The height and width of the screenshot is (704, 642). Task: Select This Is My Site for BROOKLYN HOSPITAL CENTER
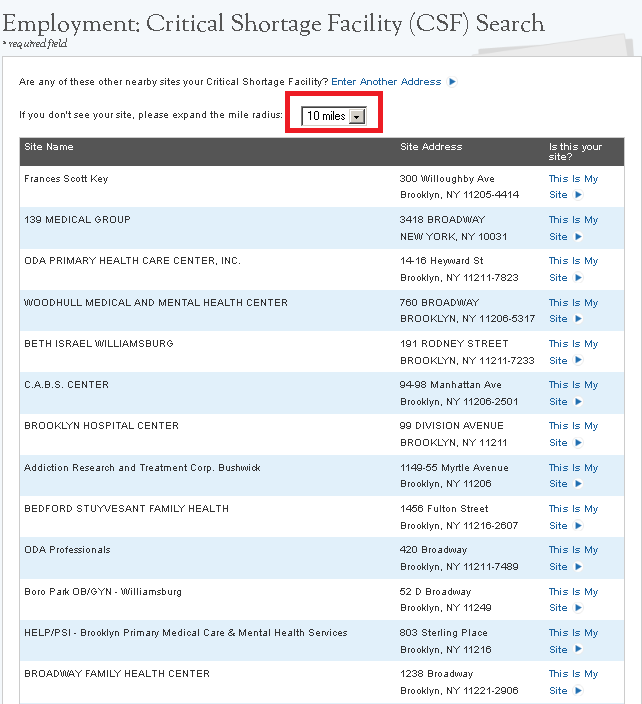[573, 434]
